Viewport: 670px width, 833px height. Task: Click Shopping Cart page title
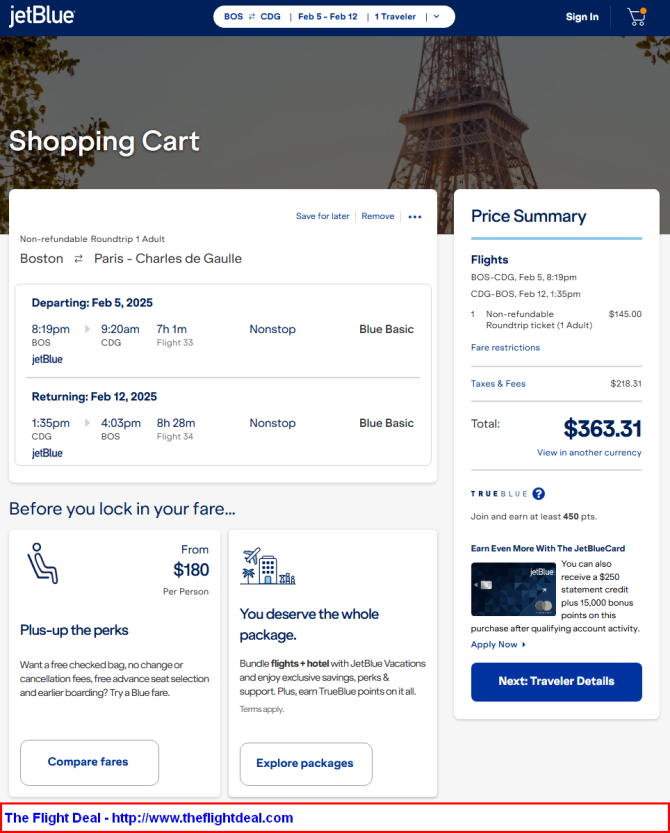point(104,141)
